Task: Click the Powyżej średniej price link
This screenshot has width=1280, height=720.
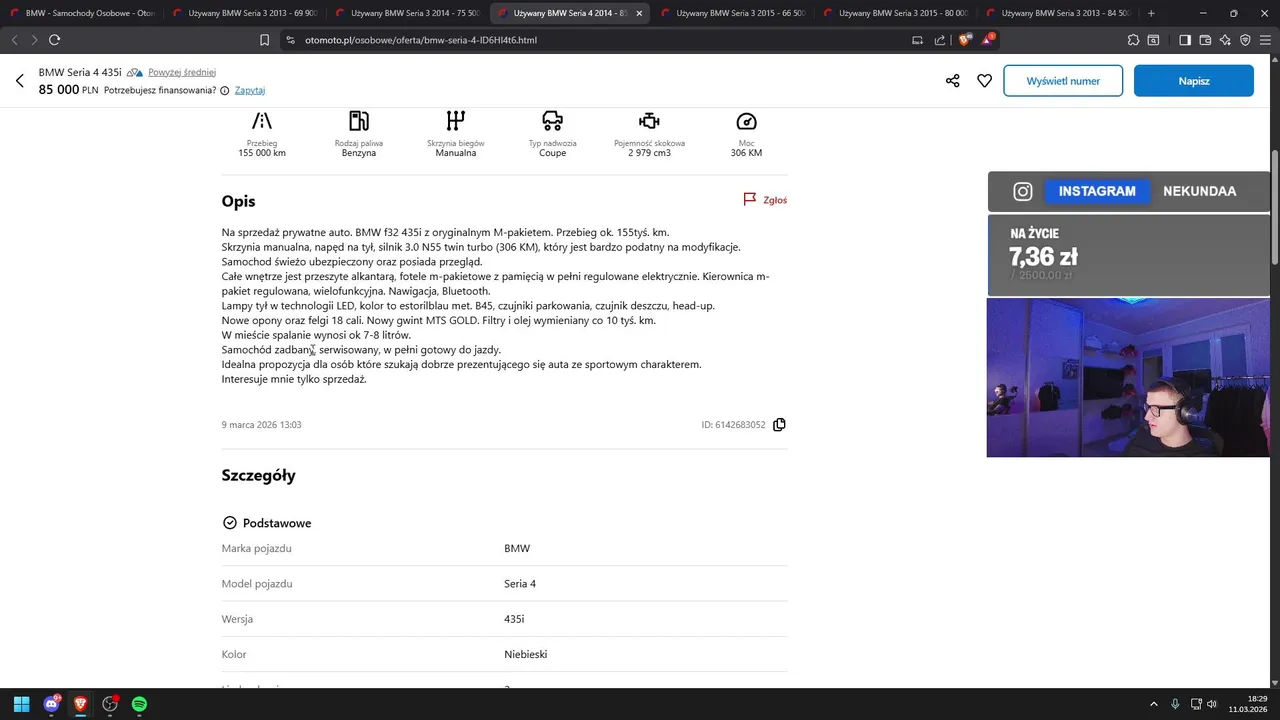Action: tap(182, 72)
